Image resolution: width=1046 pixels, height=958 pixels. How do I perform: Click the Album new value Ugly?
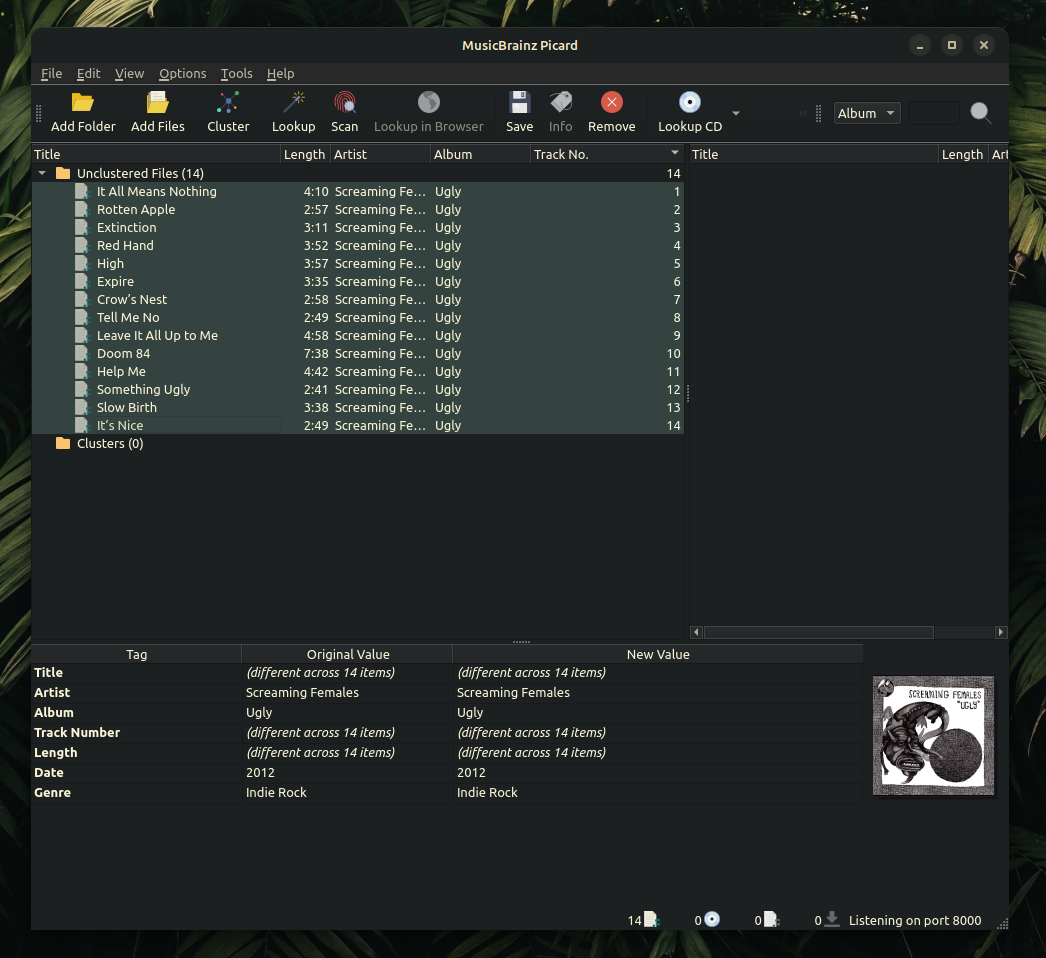coord(470,712)
